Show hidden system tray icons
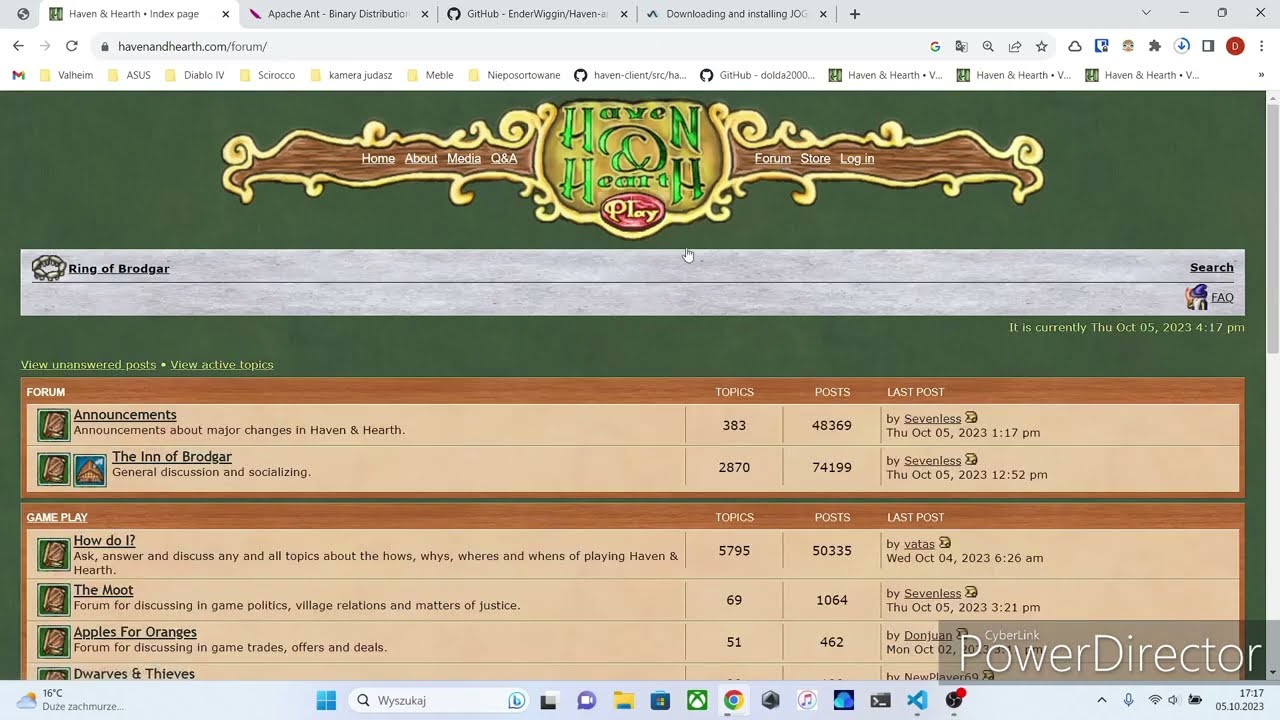 pyautogui.click(x=1102, y=700)
